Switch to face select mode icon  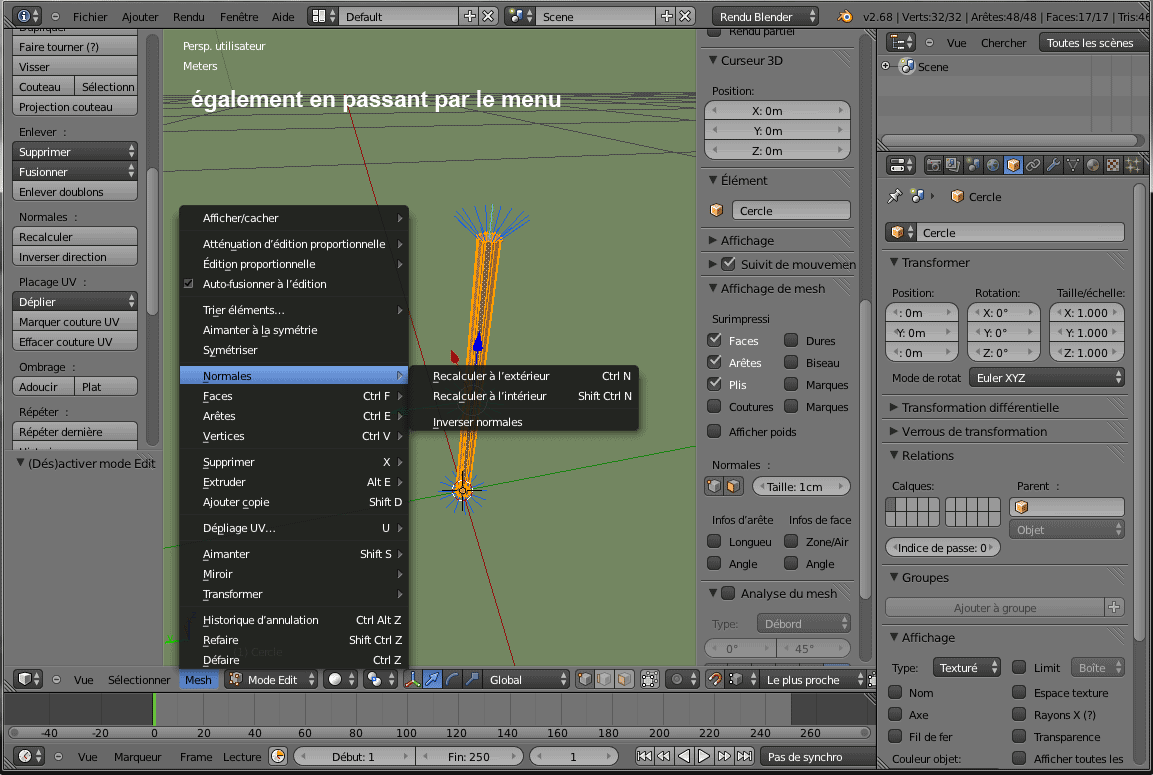[x=624, y=679]
